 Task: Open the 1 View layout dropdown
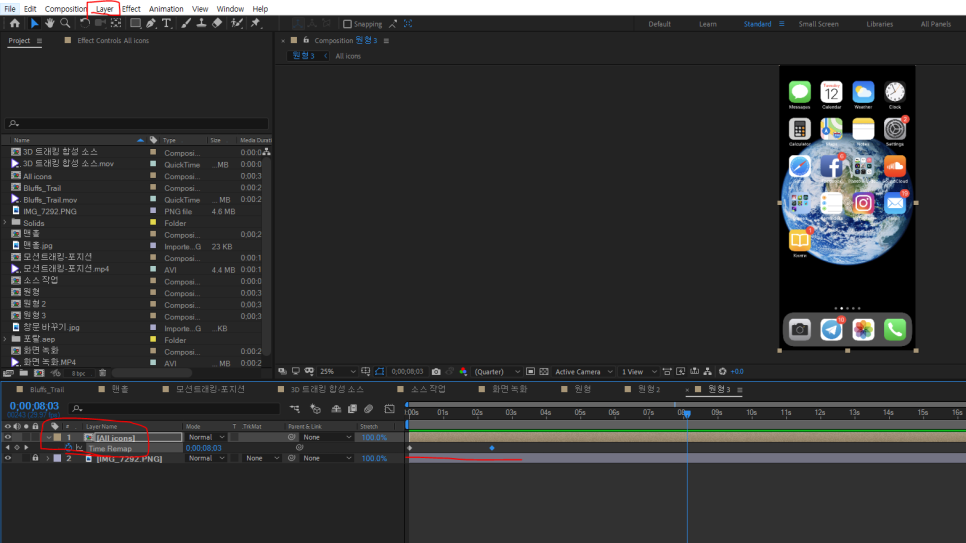(639, 372)
